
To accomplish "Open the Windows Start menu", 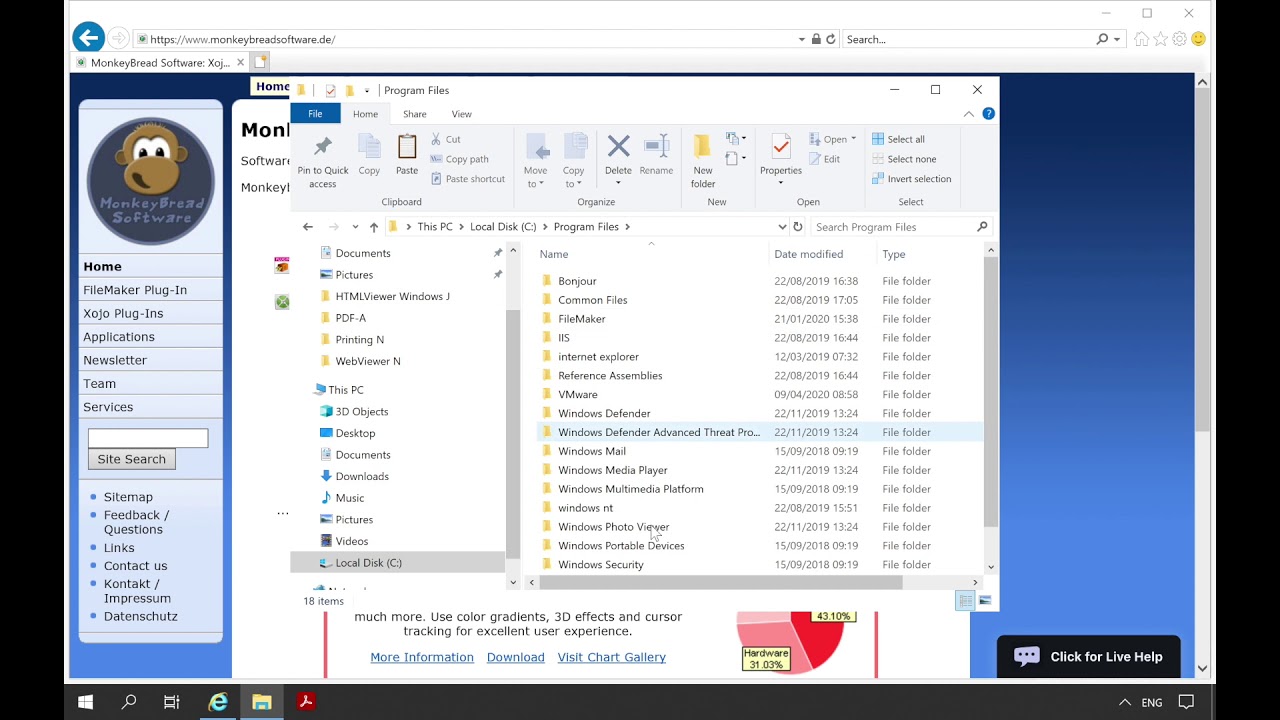I will (85, 702).
